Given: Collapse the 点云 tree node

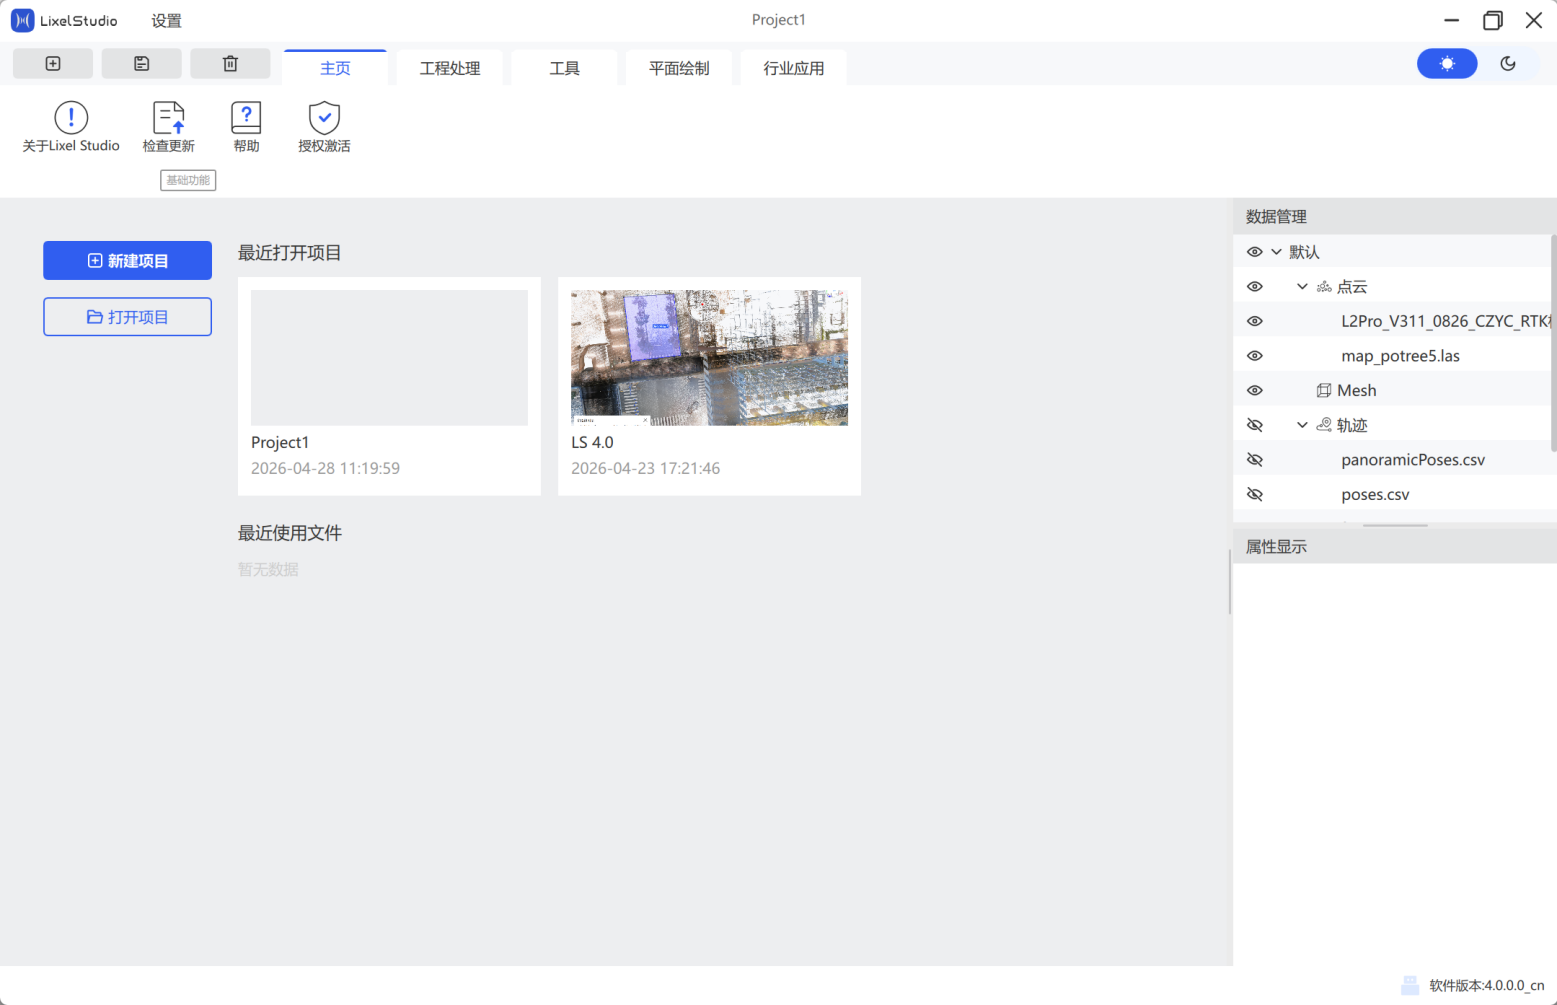Looking at the screenshot, I should (1302, 287).
